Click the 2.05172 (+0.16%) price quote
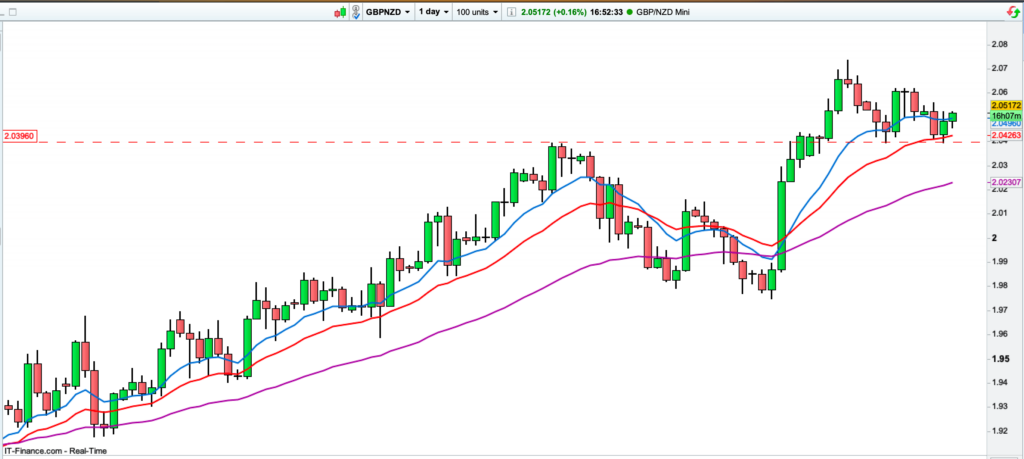Screen dimensions: 1024x459 tap(554, 12)
